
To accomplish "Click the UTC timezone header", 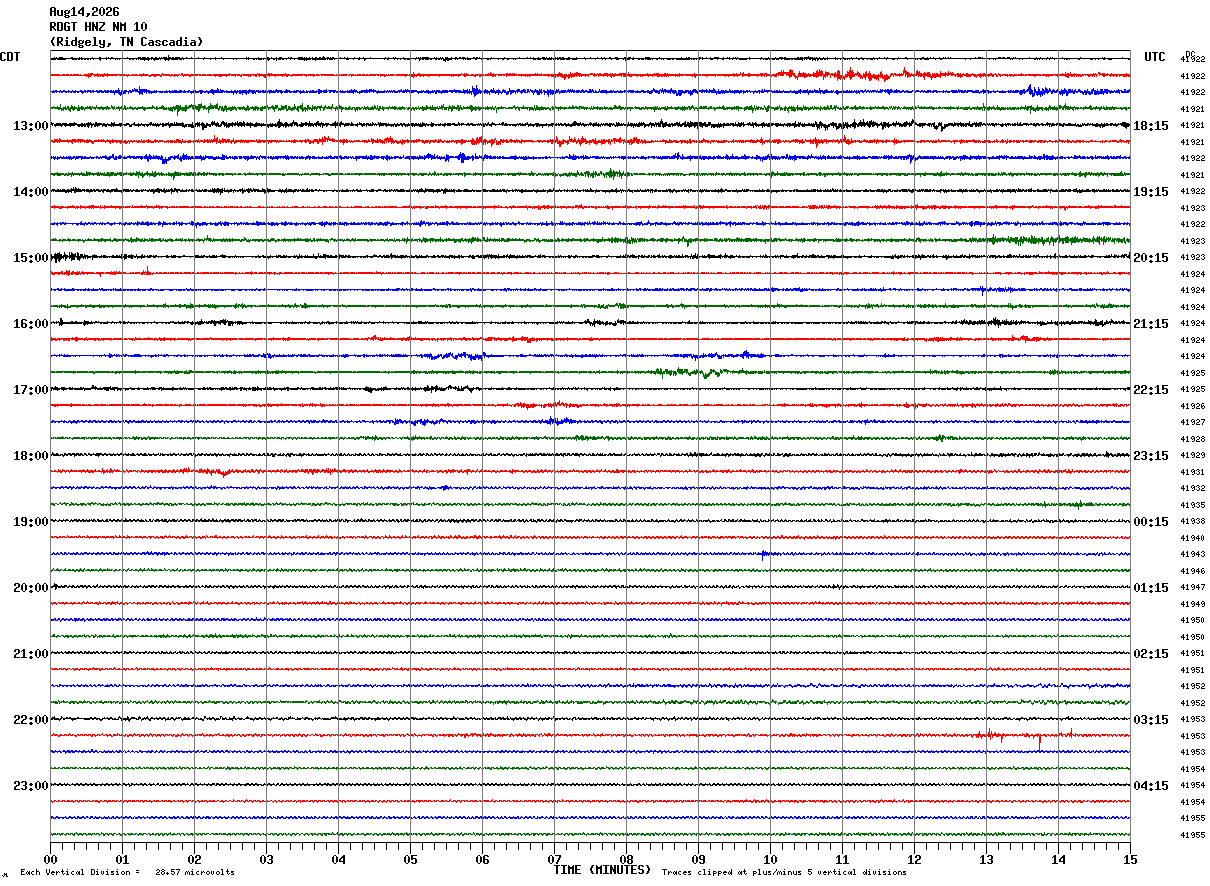I will (x=1155, y=57).
